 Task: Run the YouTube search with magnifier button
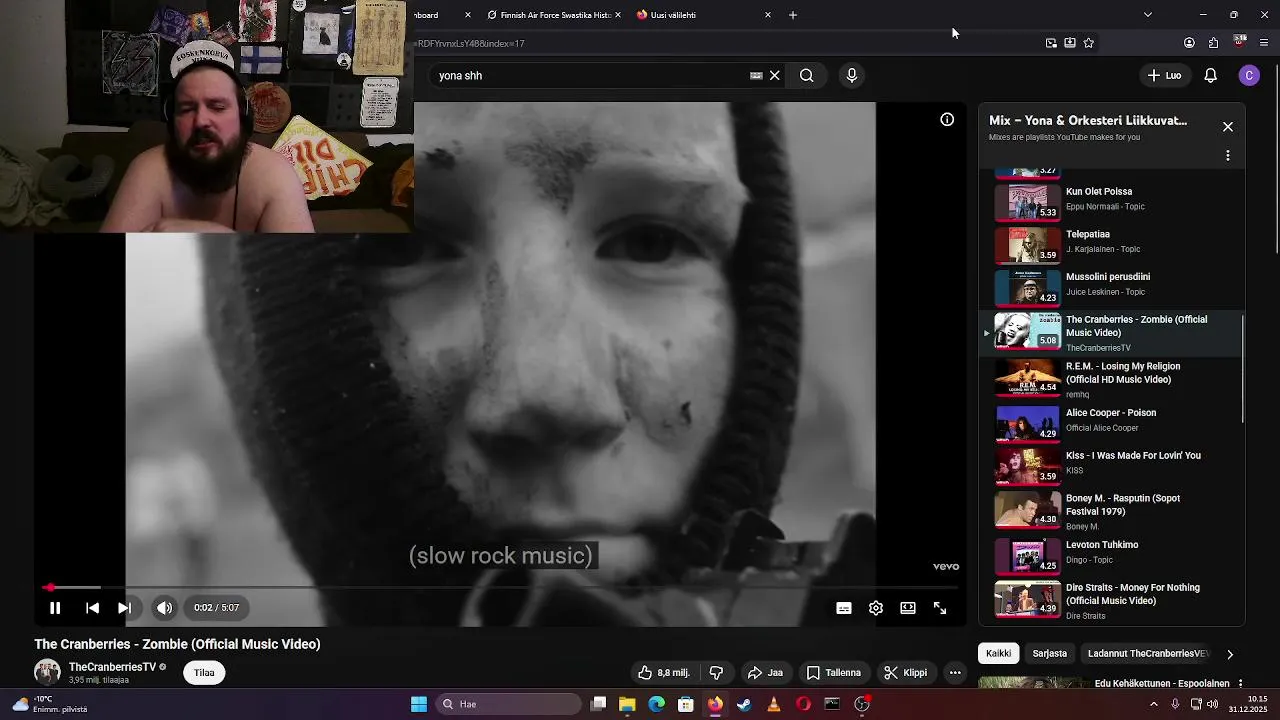pos(807,75)
